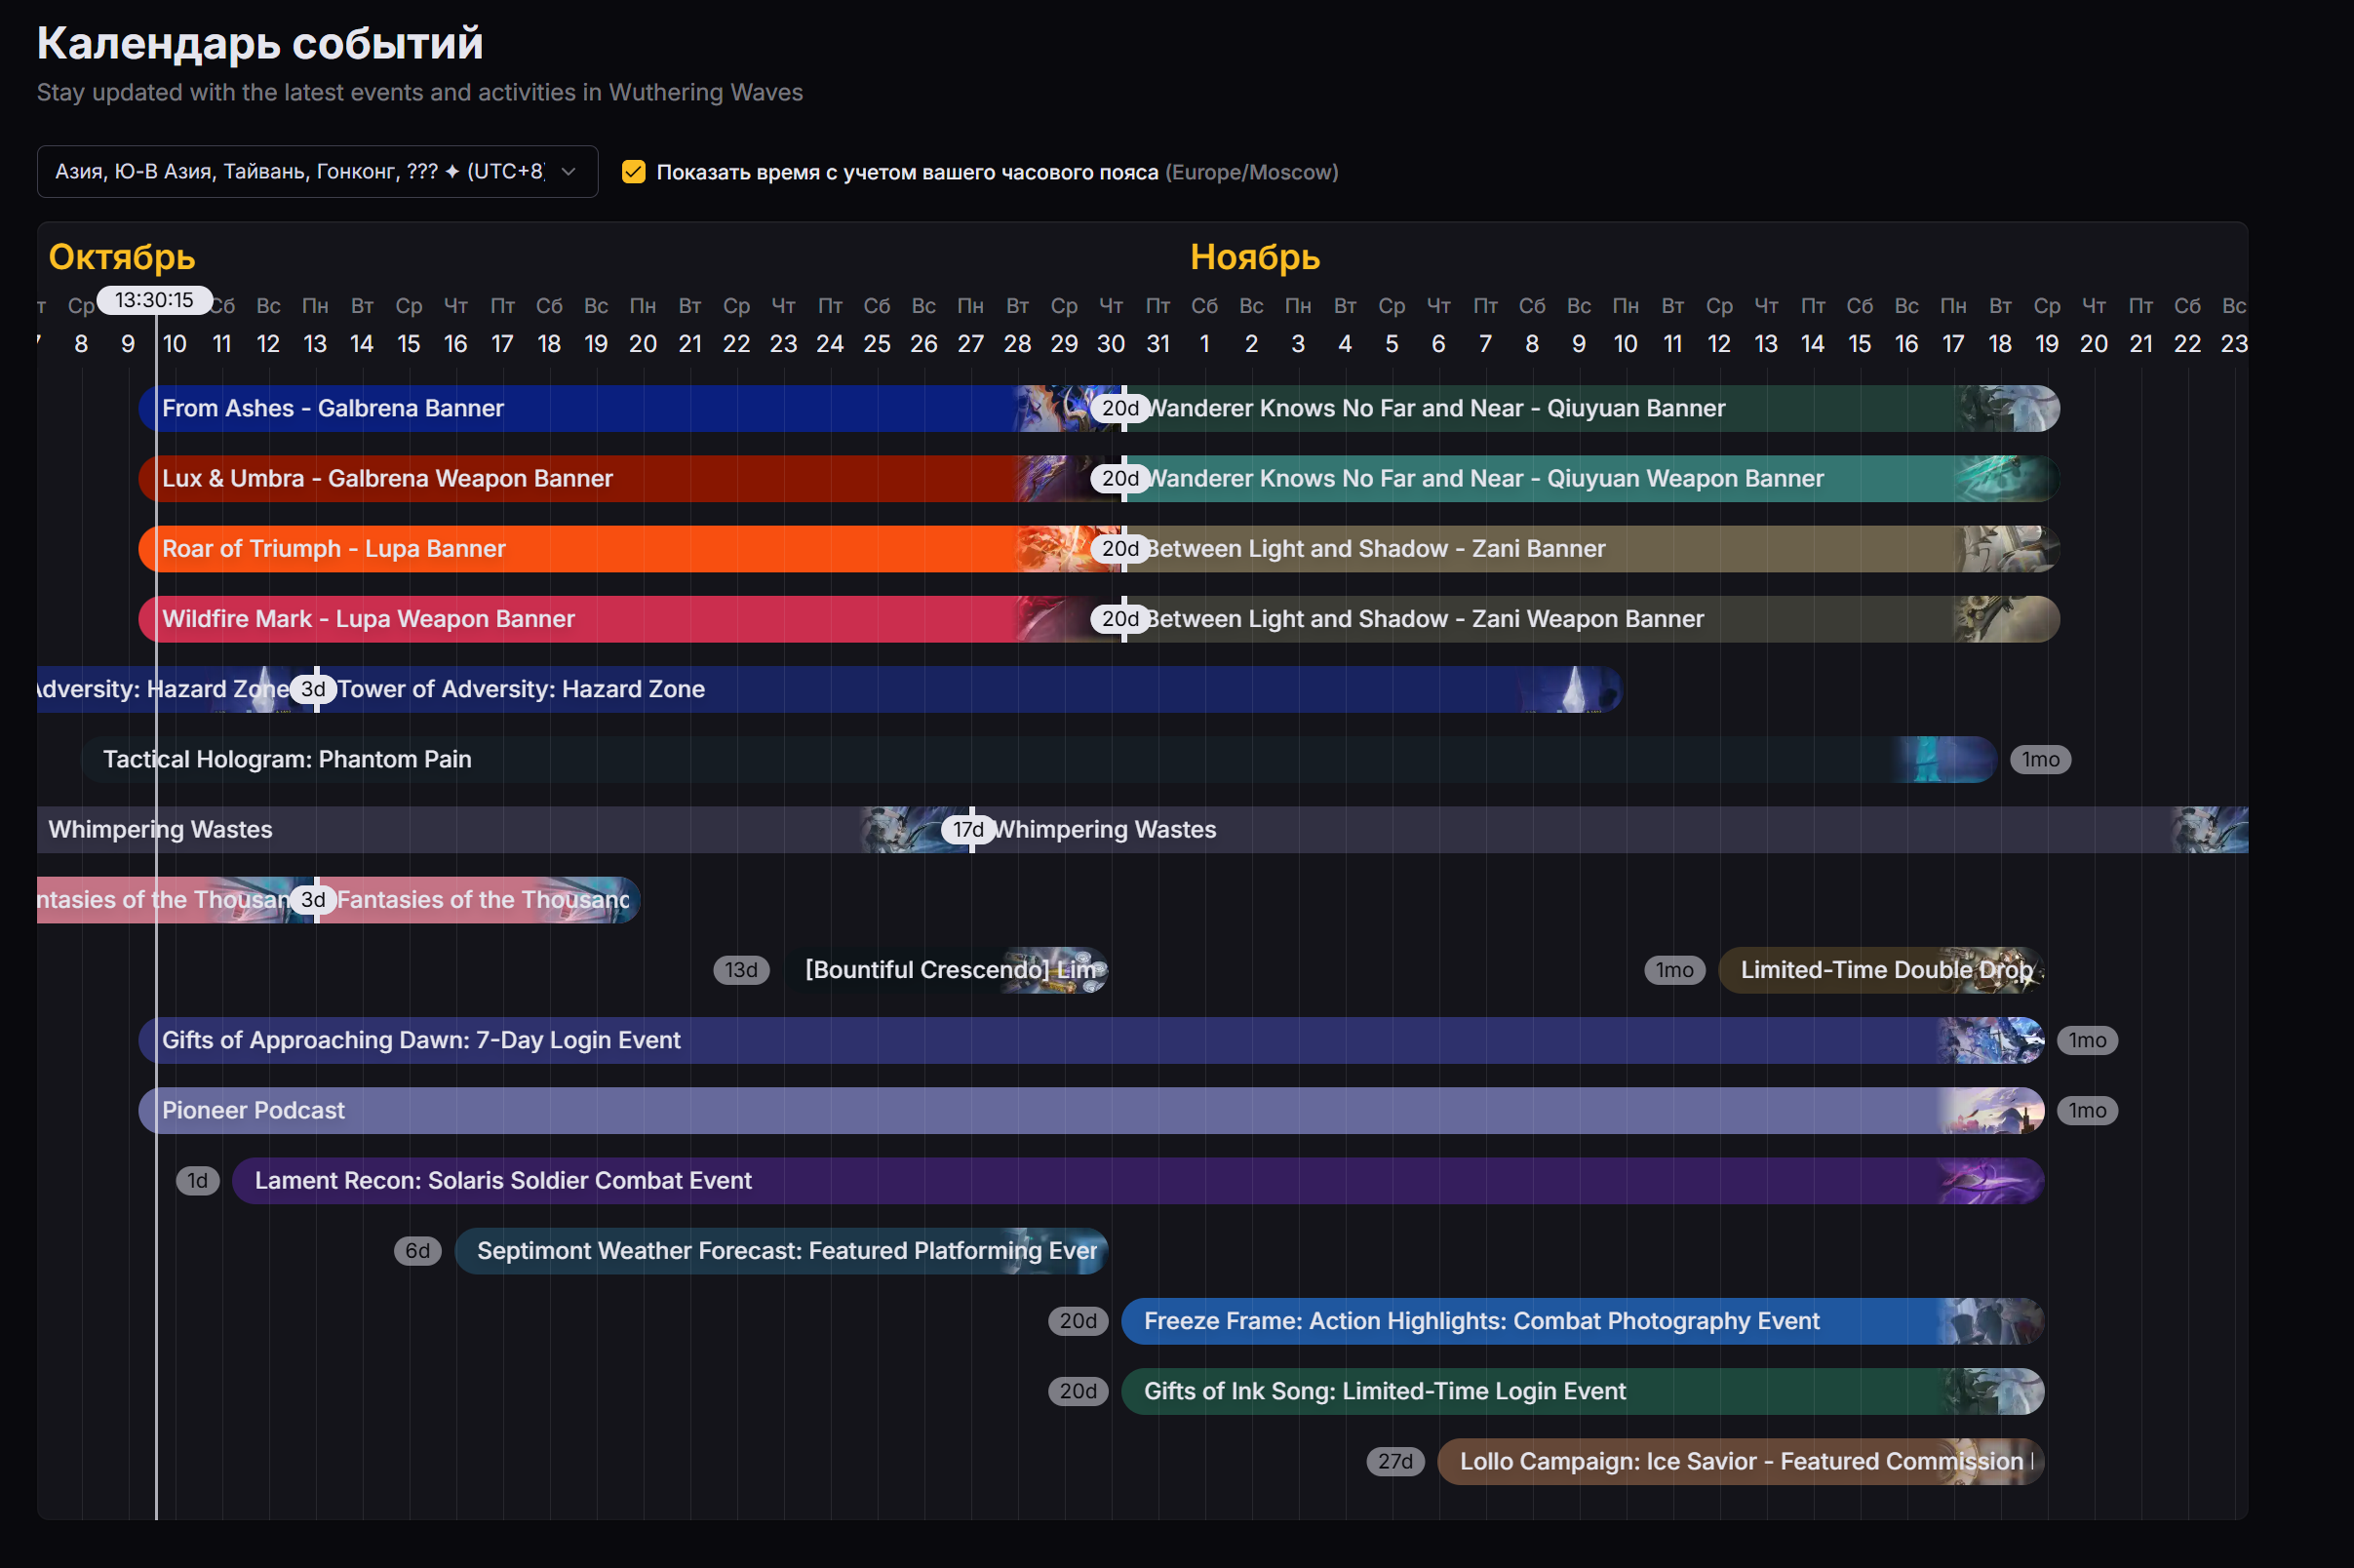Click the Ноябрь month heading
The height and width of the screenshot is (1568, 2354).
[x=1254, y=257]
